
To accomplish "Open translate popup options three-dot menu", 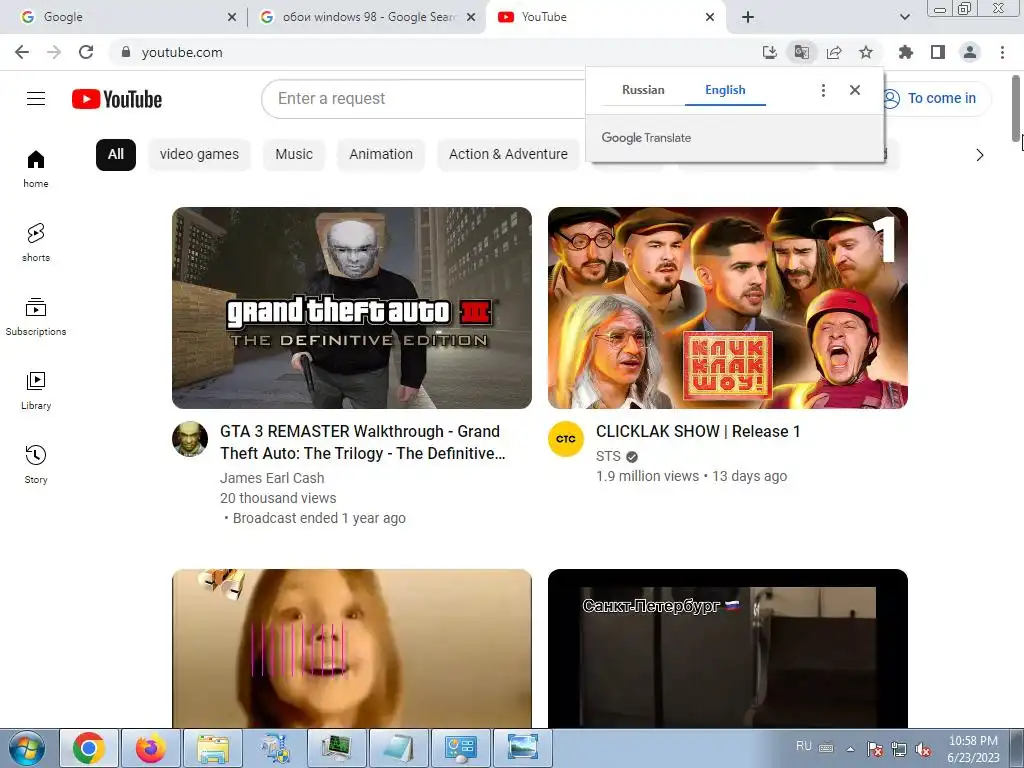I will (824, 90).
